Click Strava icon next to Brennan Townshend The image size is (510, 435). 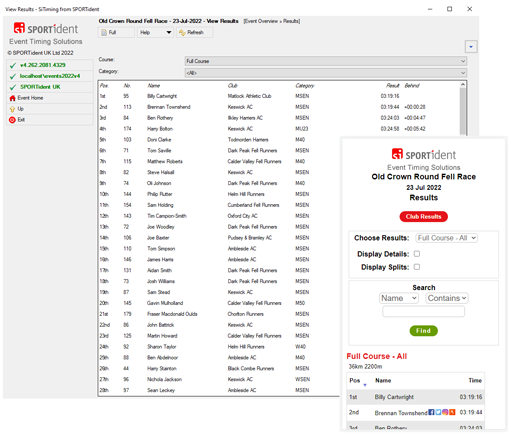click(452, 412)
